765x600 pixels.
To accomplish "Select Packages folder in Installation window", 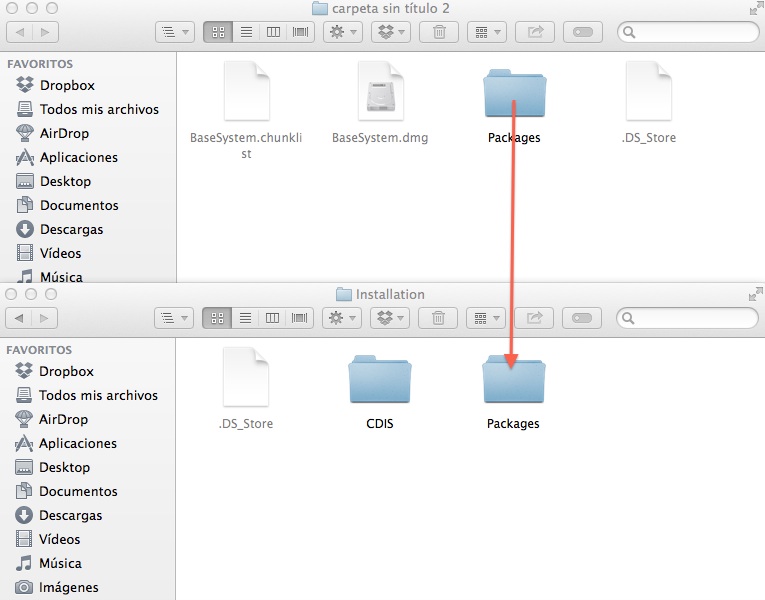I will click(514, 380).
